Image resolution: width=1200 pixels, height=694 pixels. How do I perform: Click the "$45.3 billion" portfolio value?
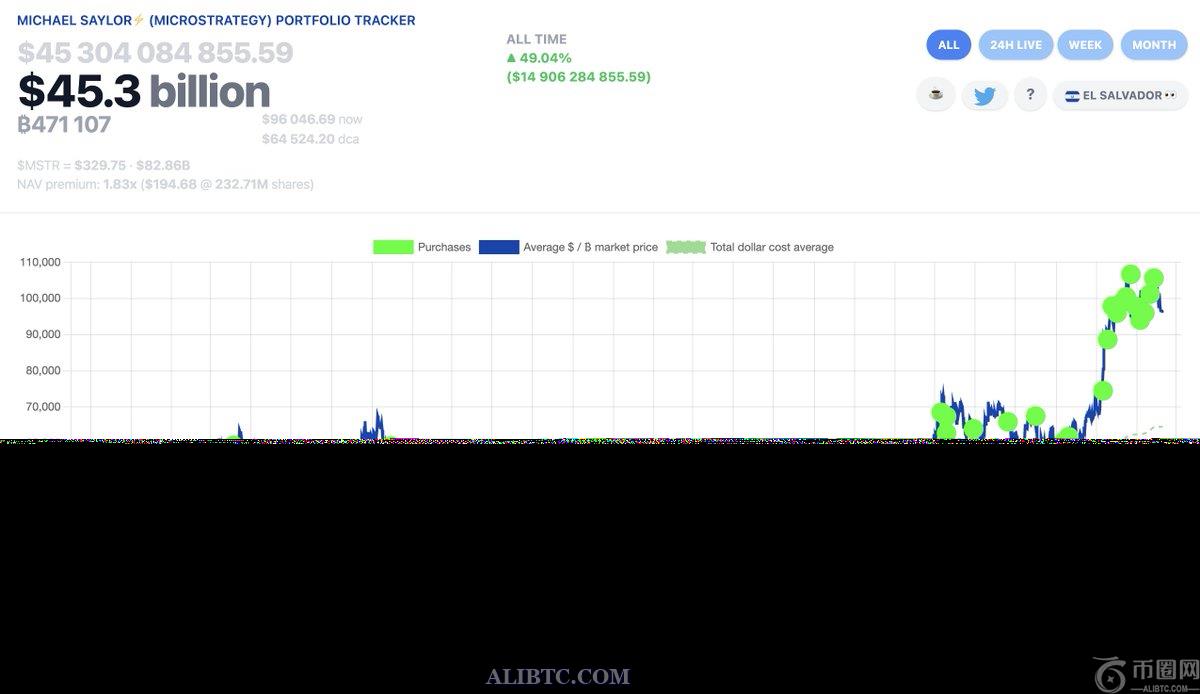(x=144, y=91)
